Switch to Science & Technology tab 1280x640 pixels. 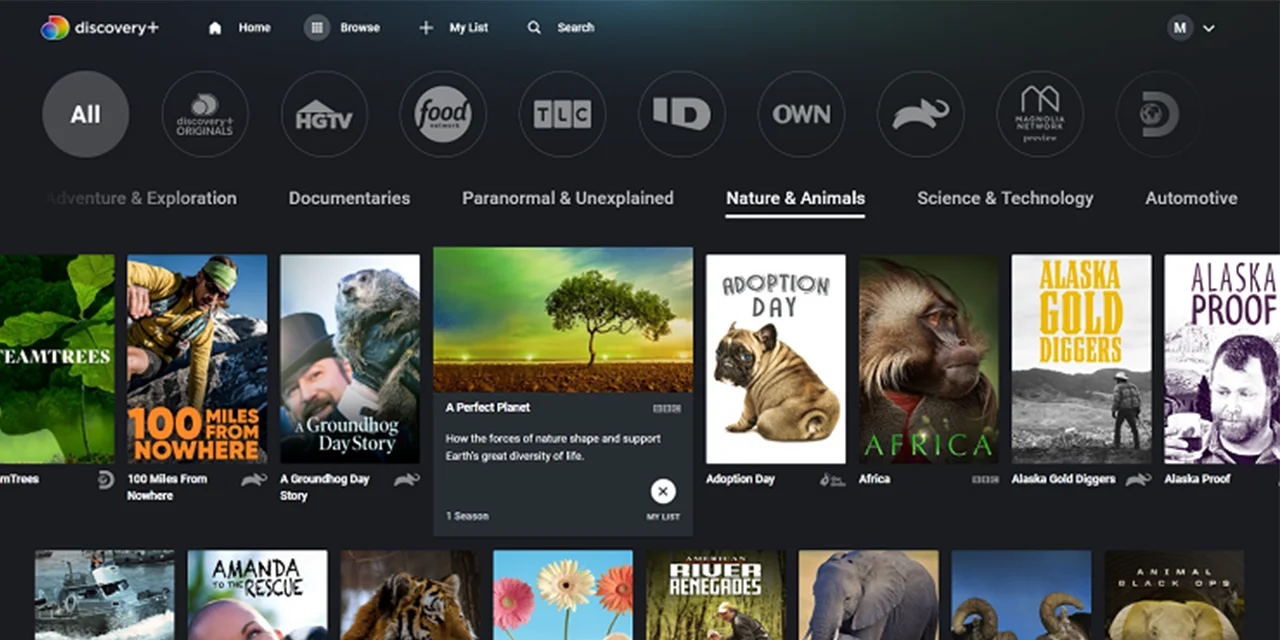(1005, 198)
